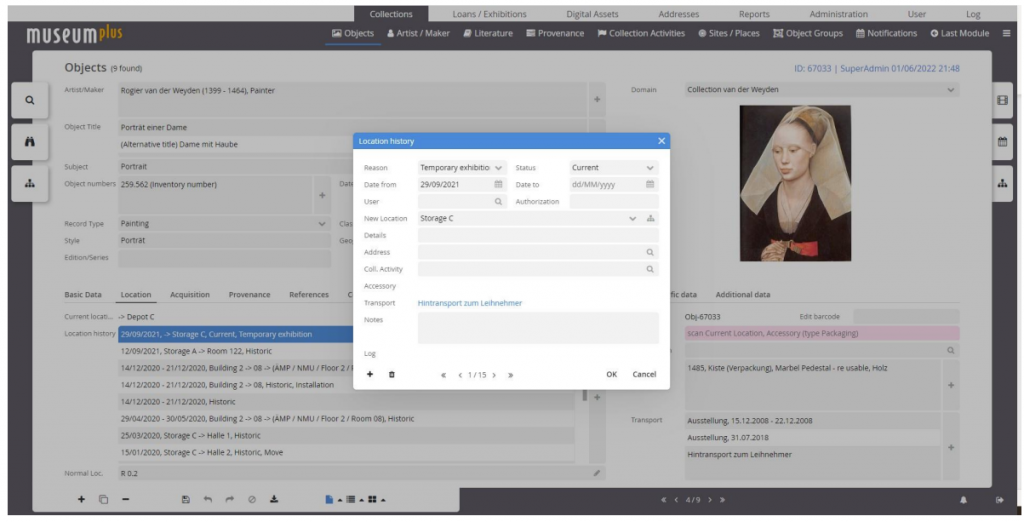The width and height of the screenshot is (1024, 522).
Task: Open the Provenance module in navigation
Action: point(555,33)
